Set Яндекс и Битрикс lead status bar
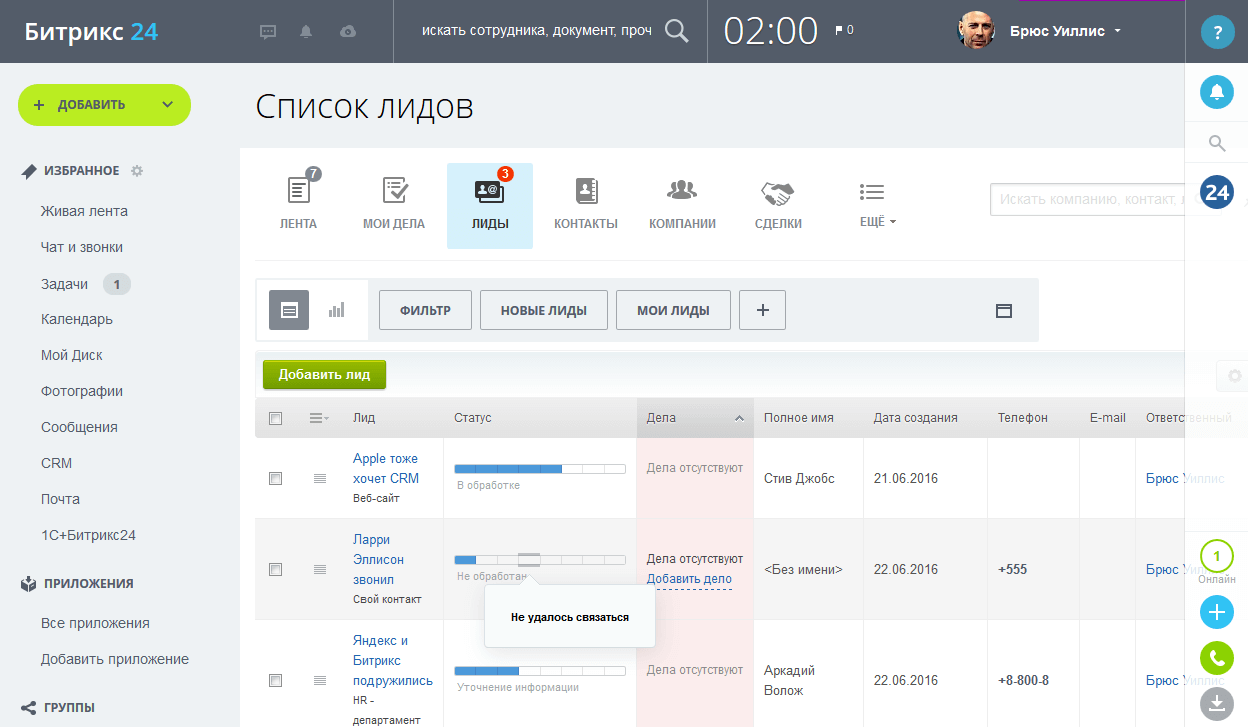 pos(540,670)
